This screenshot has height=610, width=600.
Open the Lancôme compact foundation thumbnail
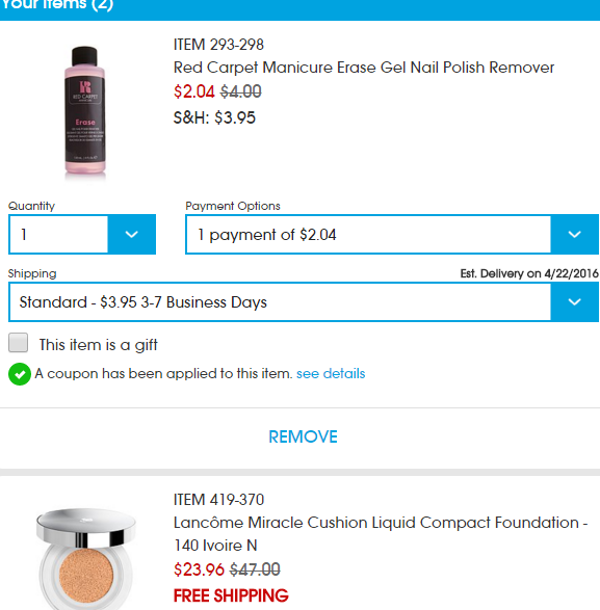coord(86,559)
